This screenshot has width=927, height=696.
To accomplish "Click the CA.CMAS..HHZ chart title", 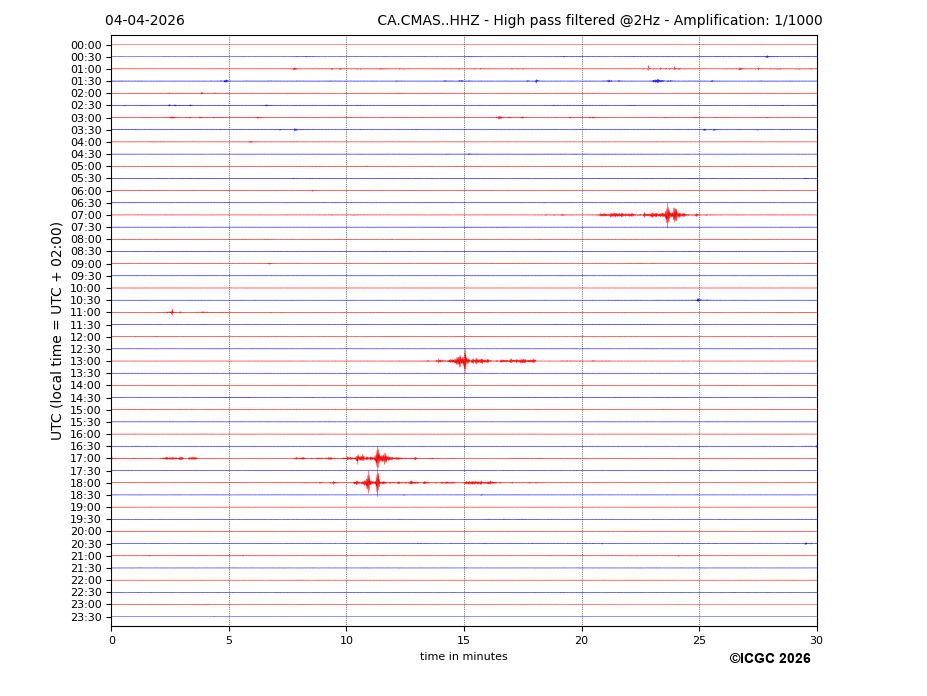I will (x=599, y=21).
